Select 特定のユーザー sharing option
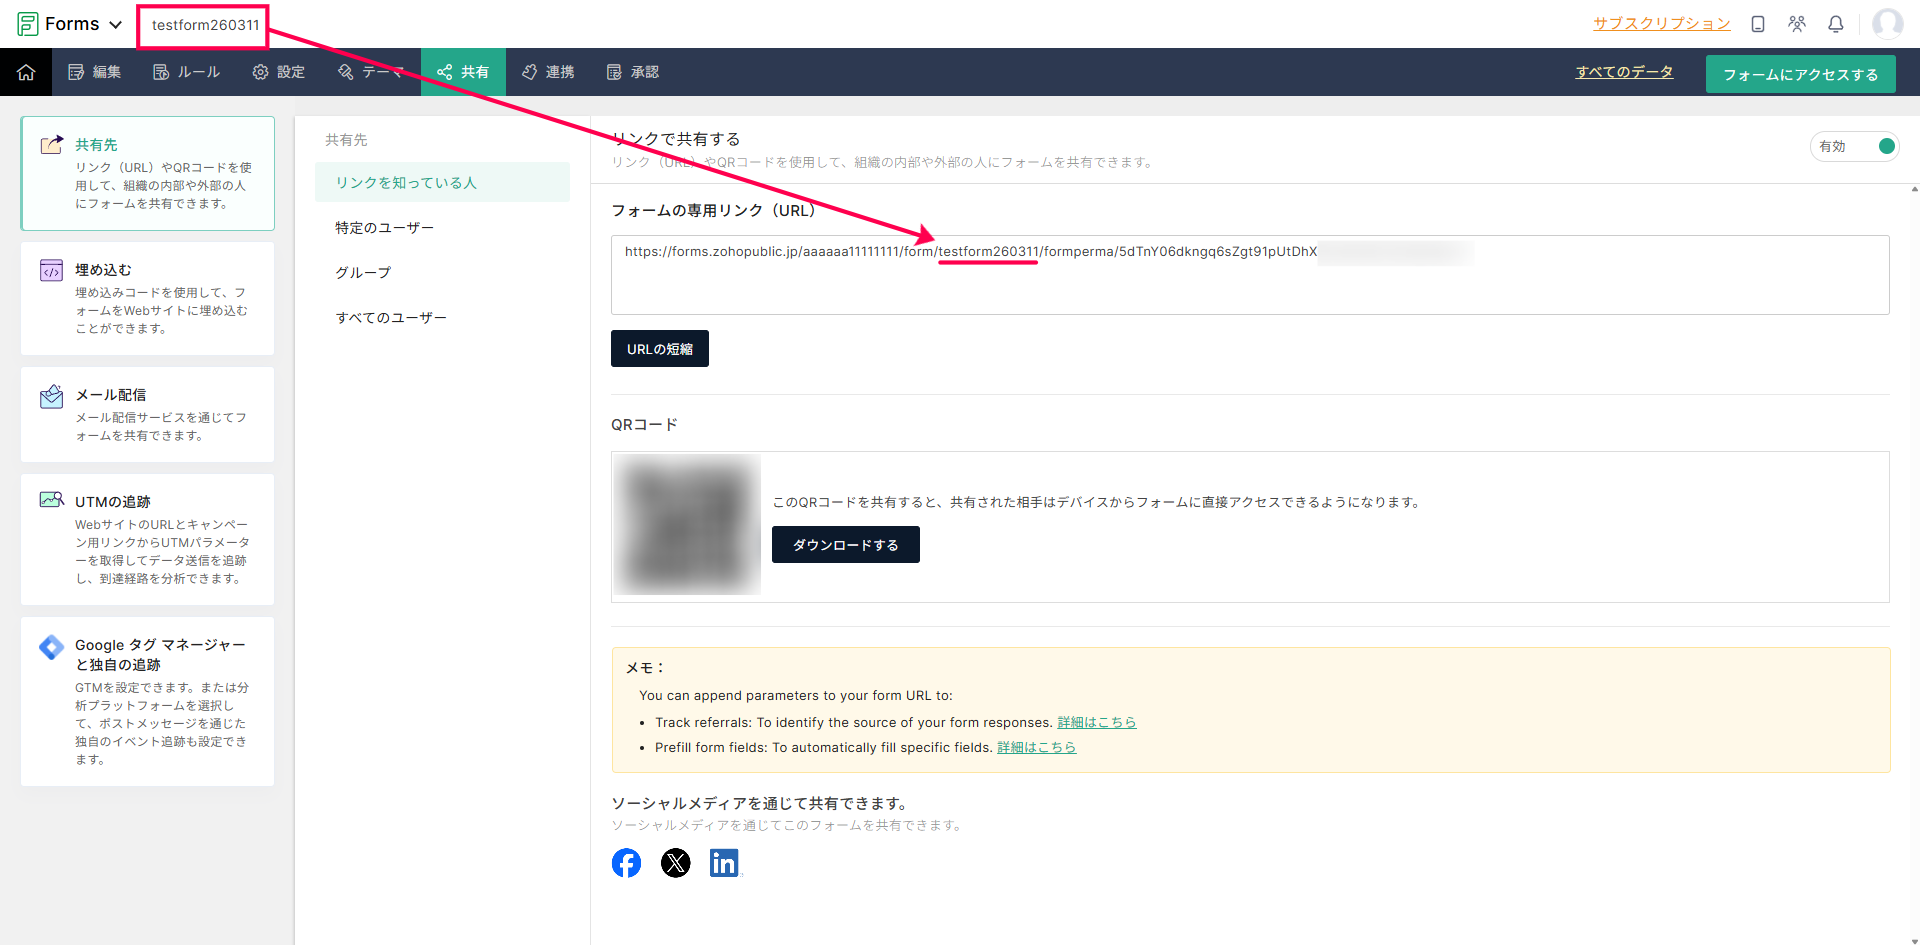 pyautogui.click(x=385, y=228)
